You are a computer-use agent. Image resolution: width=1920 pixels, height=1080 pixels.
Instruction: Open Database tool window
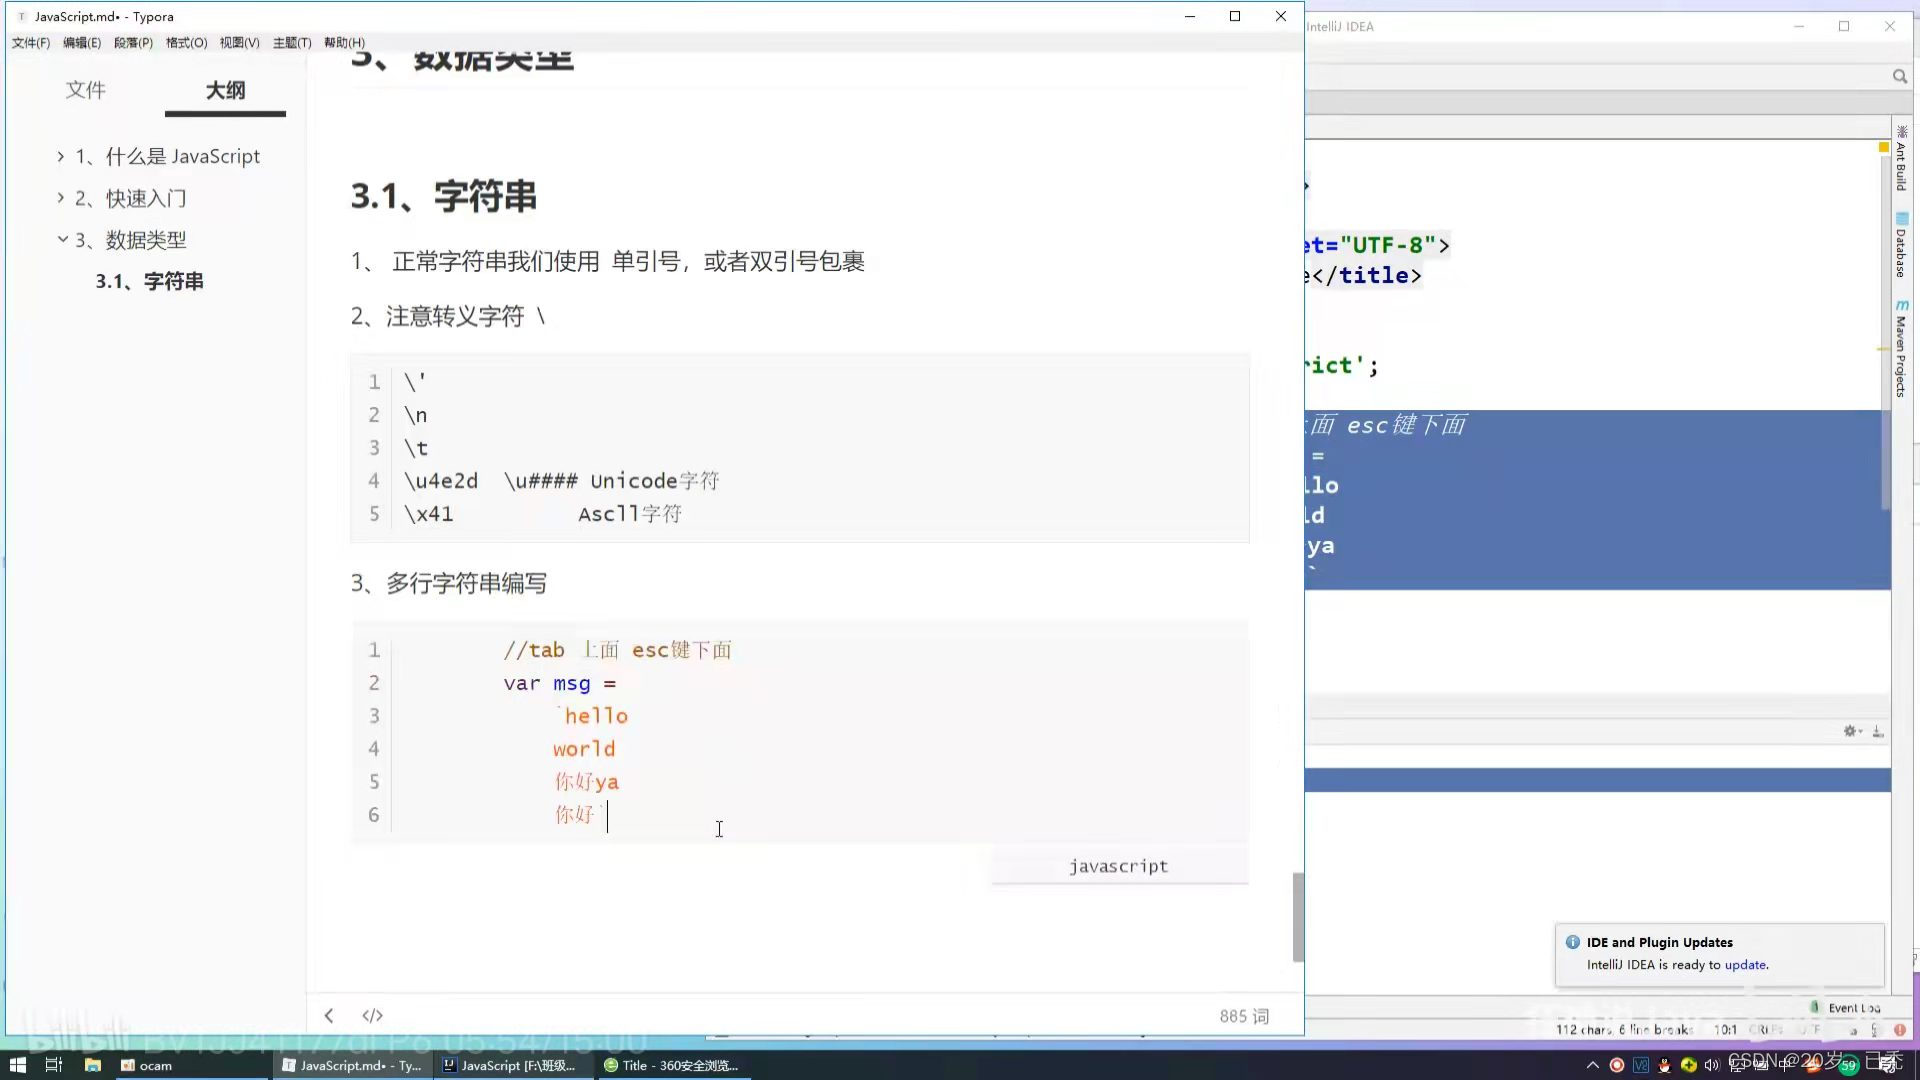pyautogui.click(x=1901, y=245)
